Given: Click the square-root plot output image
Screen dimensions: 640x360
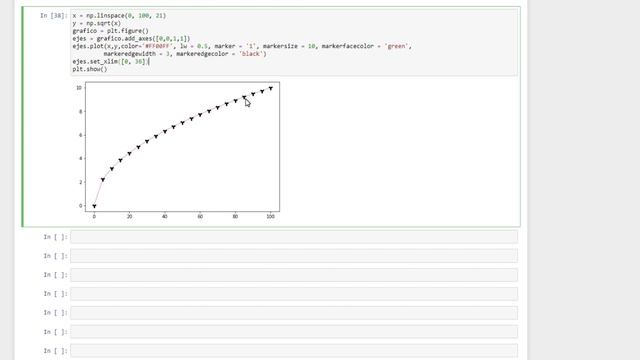Looking at the screenshot, I should (x=177, y=151).
